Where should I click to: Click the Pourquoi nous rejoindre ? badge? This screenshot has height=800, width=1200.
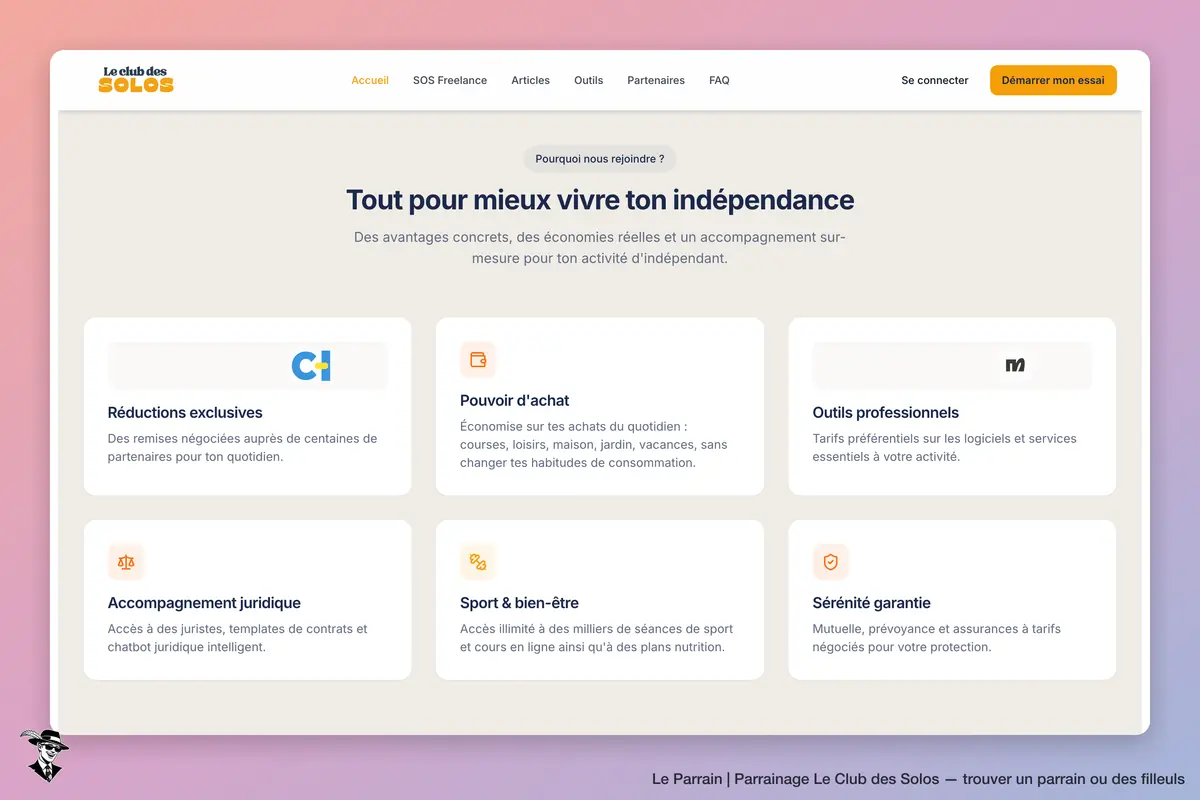pos(600,159)
